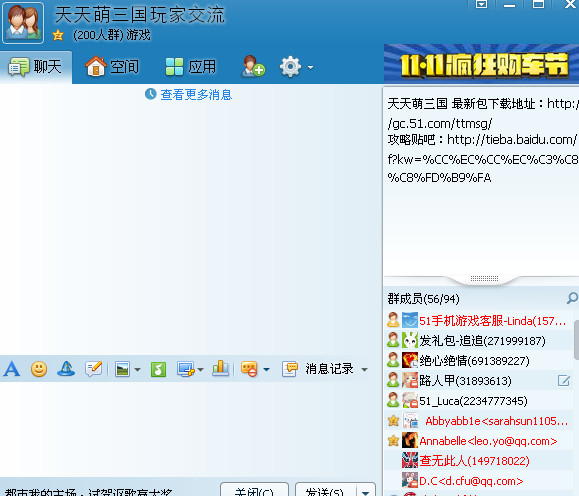Open the 空间 space tab
579x496 pixels.
112,67
